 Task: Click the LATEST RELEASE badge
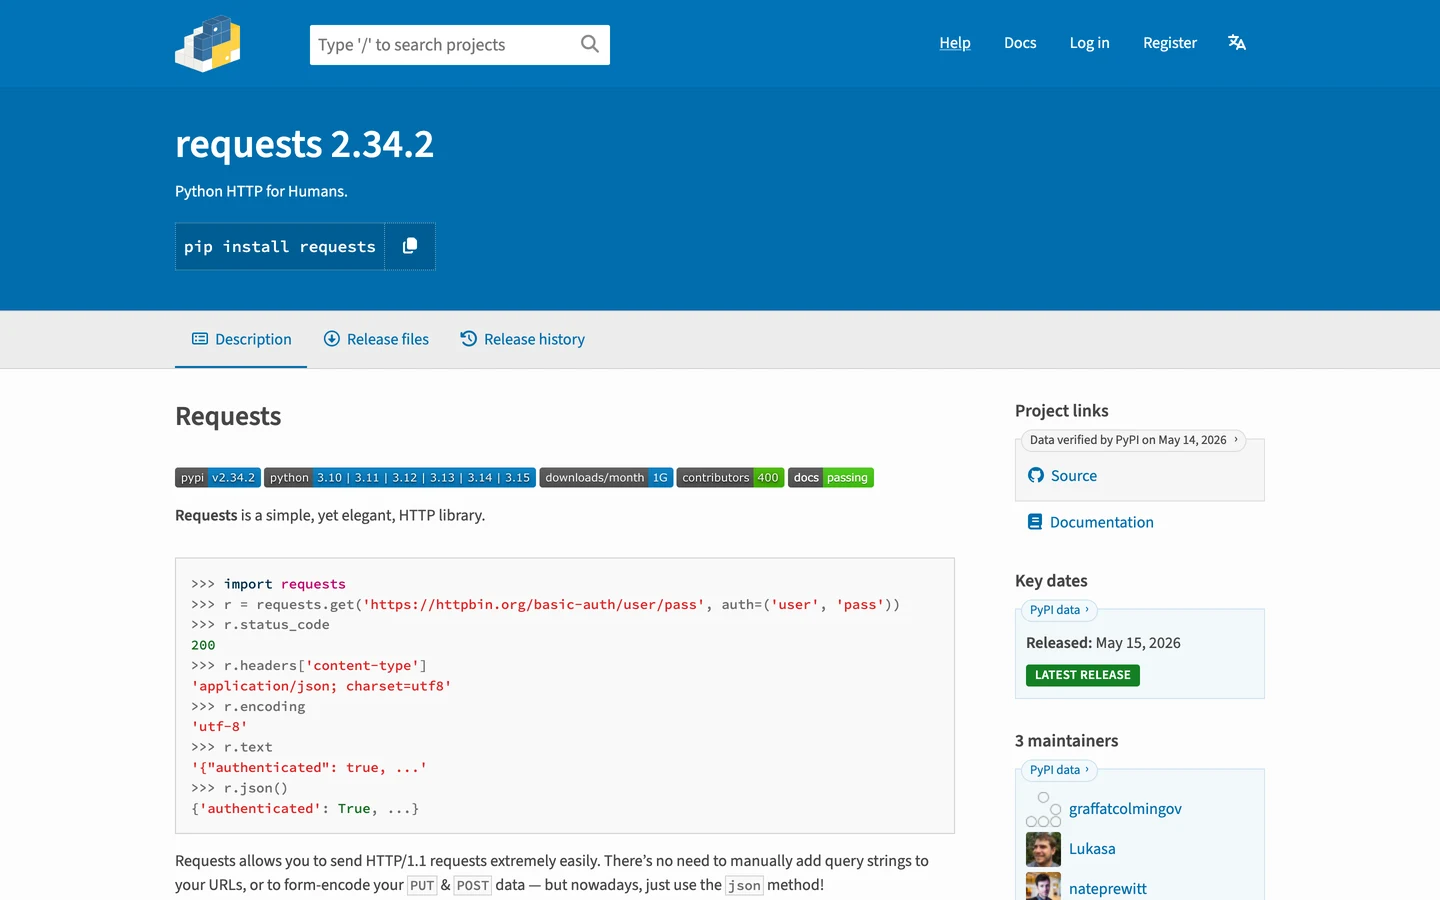point(1083,675)
